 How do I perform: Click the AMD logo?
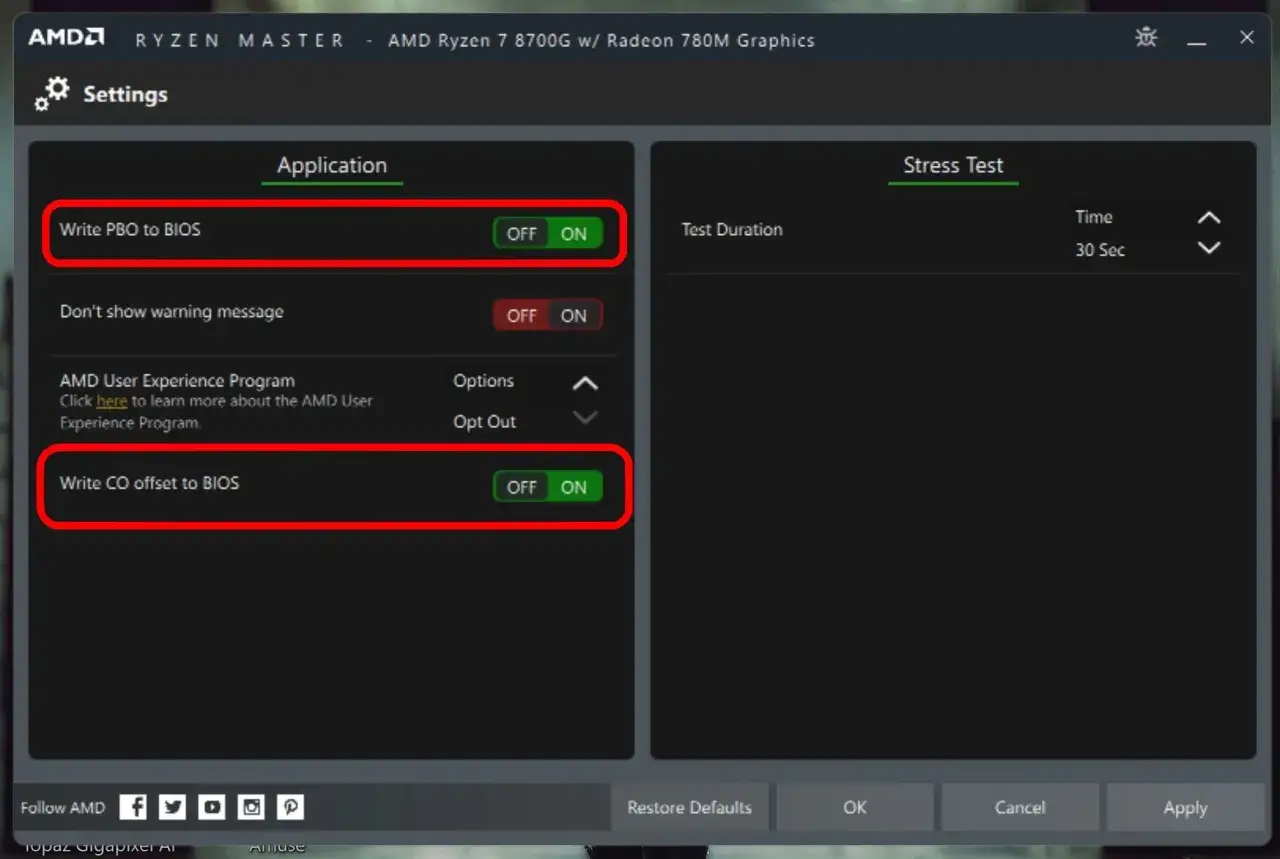click(66, 38)
